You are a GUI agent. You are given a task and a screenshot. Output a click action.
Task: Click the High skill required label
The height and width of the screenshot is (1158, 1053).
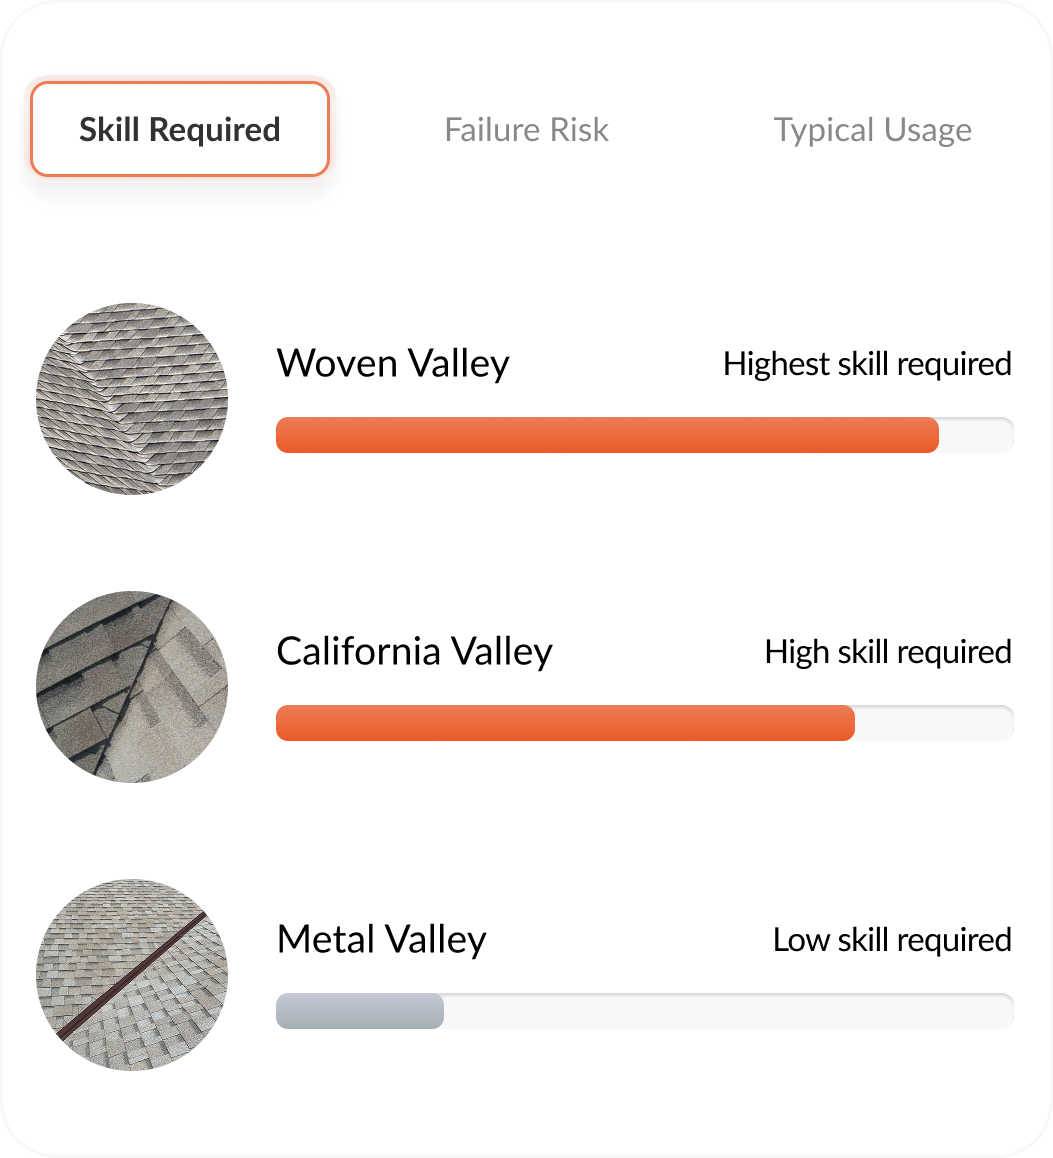[888, 651]
